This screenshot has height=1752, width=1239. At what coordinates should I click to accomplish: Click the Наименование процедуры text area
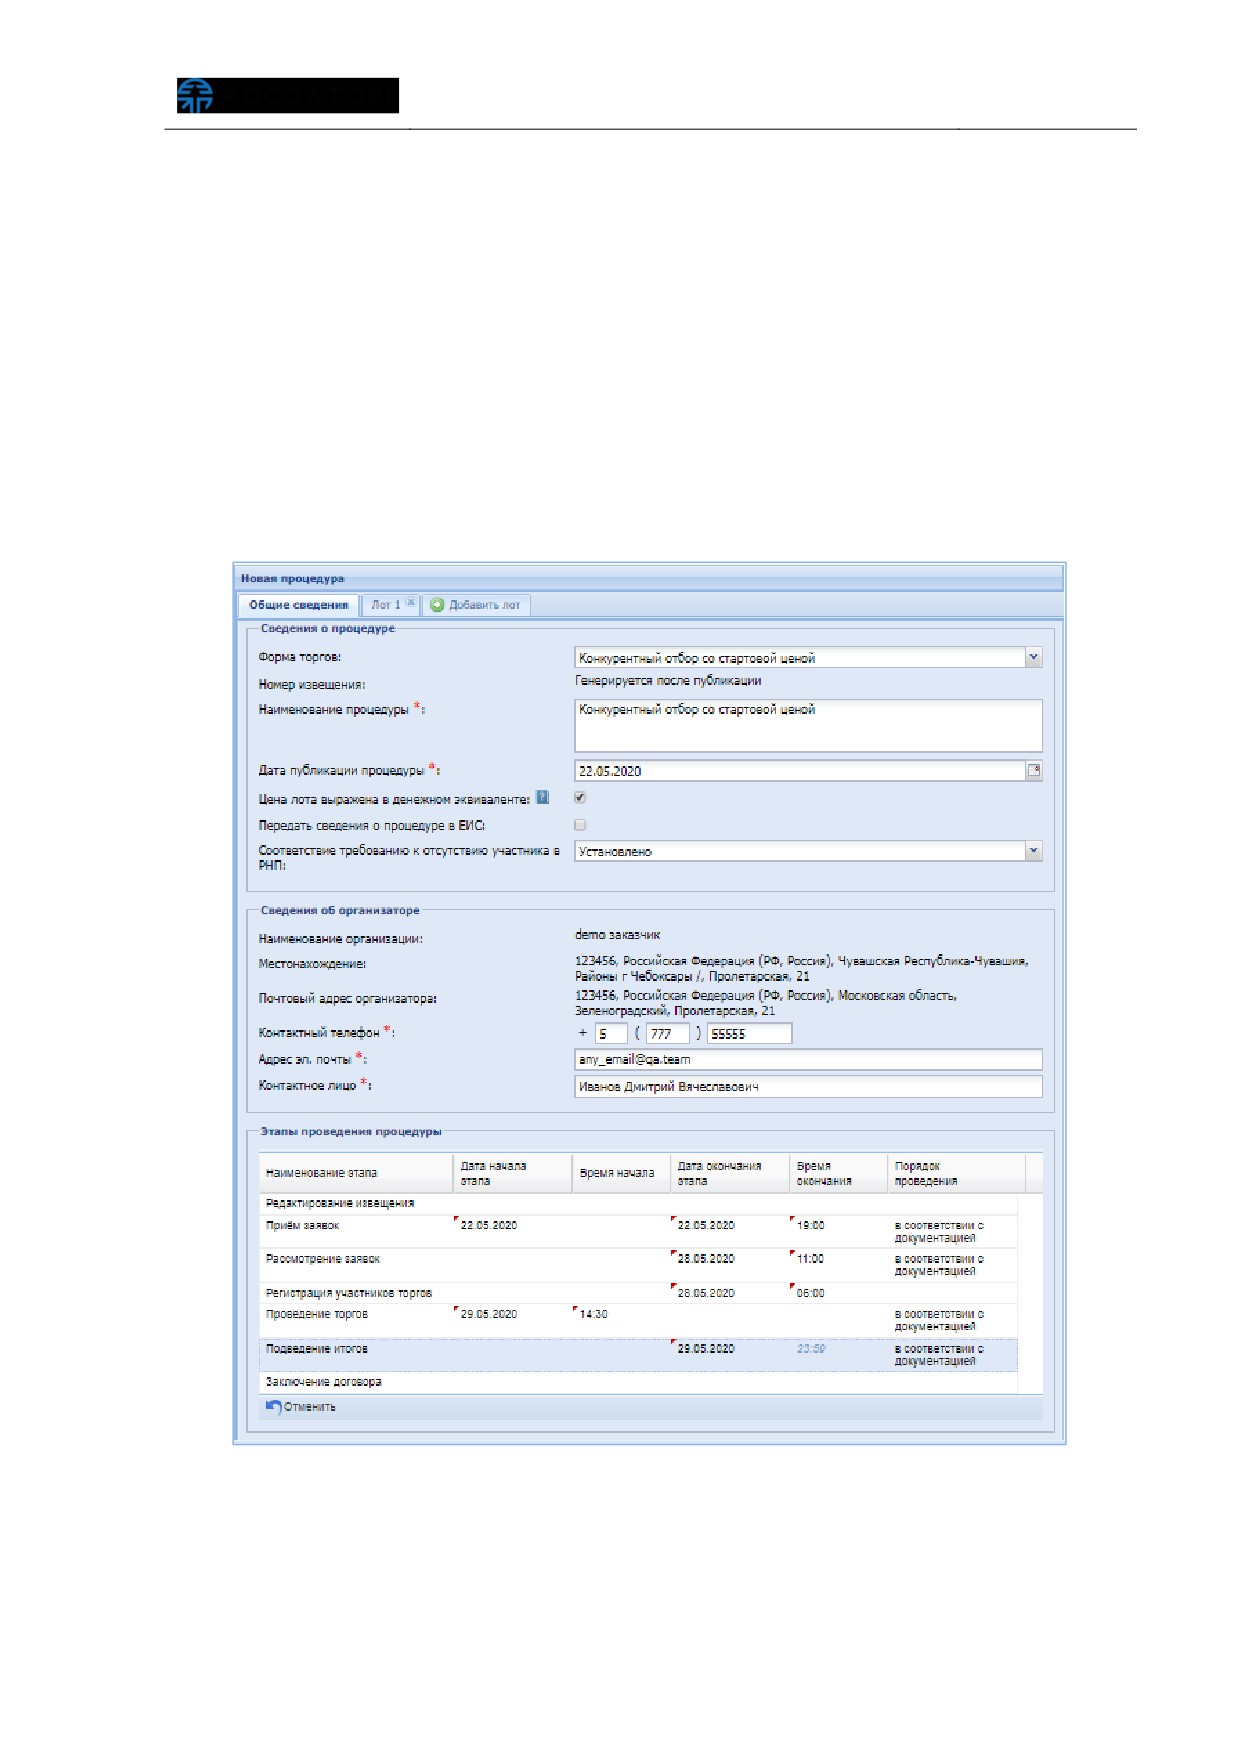point(808,725)
